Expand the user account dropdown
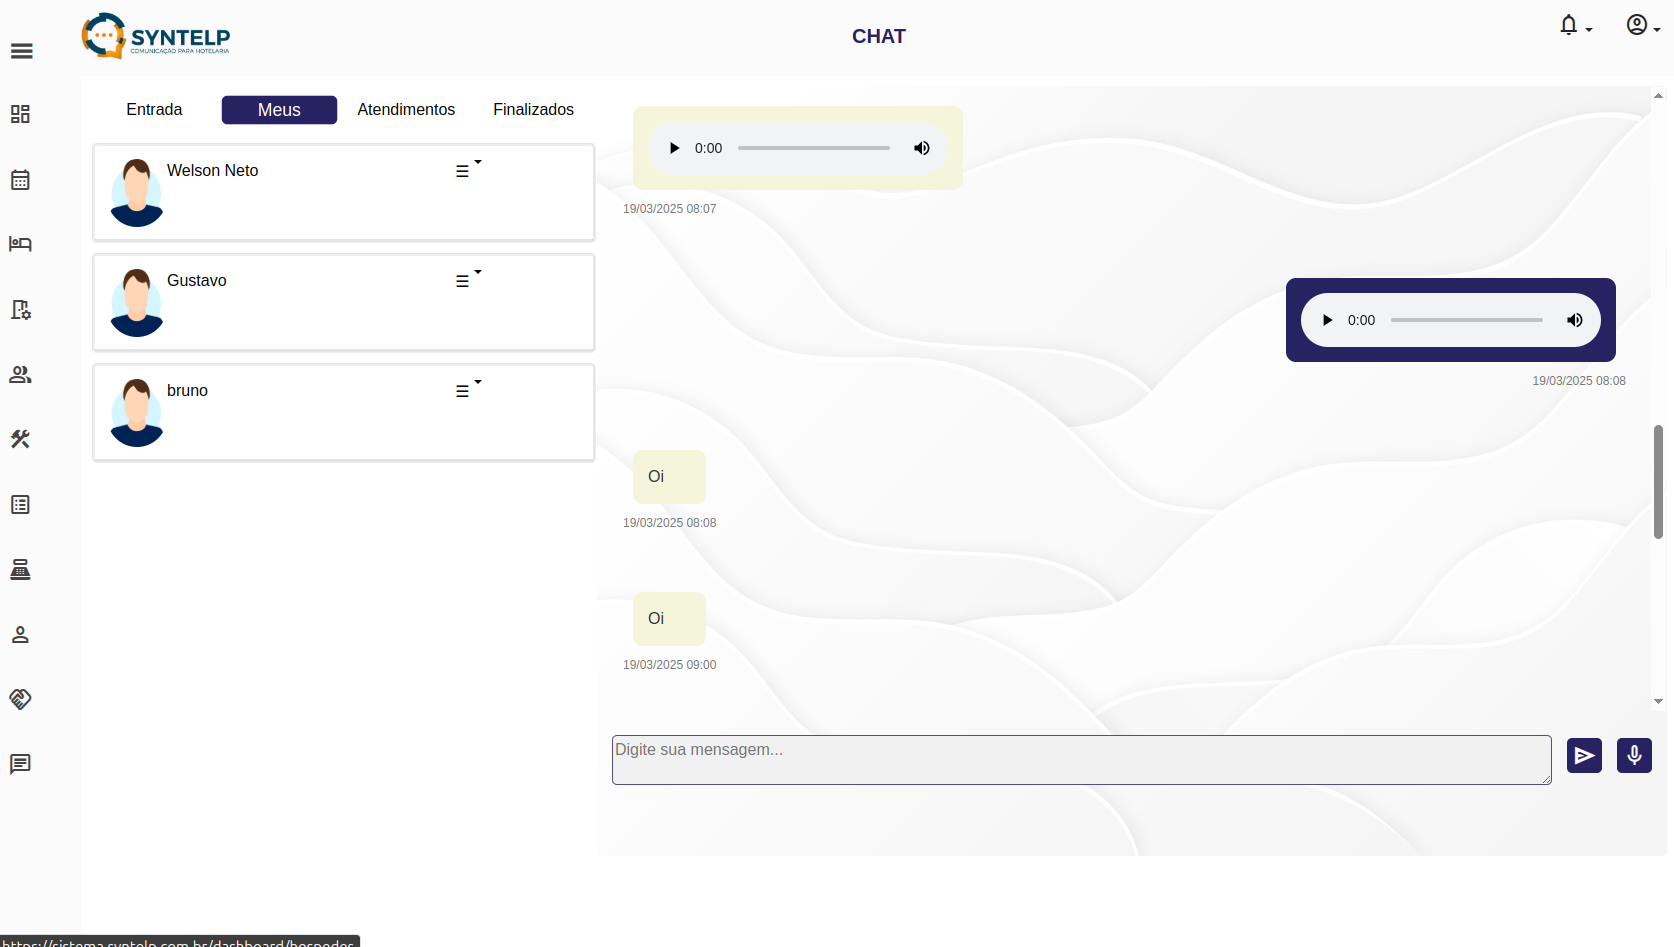 click(x=1641, y=26)
